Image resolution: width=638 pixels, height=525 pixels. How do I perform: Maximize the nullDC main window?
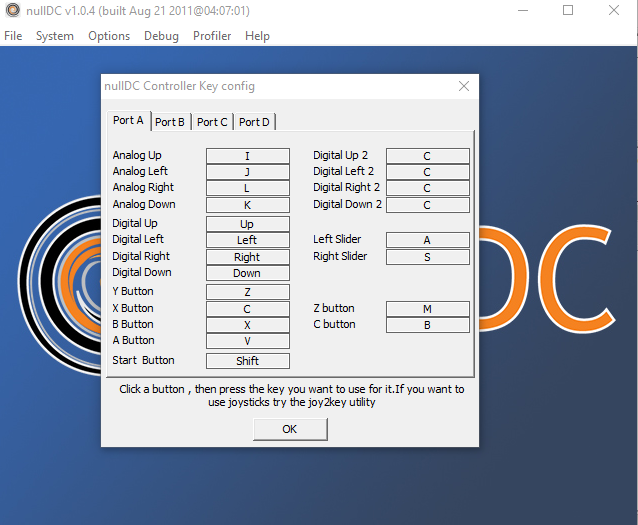pyautogui.click(x=568, y=10)
